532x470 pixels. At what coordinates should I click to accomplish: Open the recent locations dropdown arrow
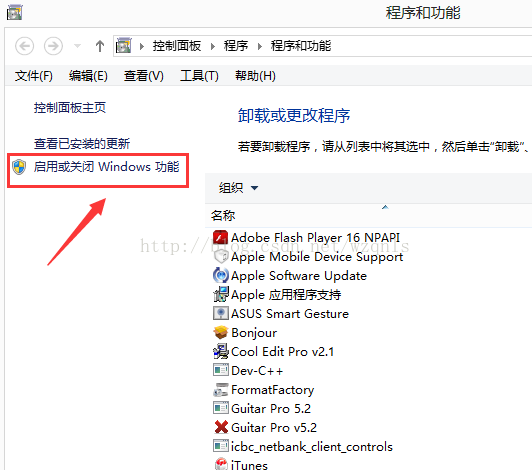tap(77, 46)
